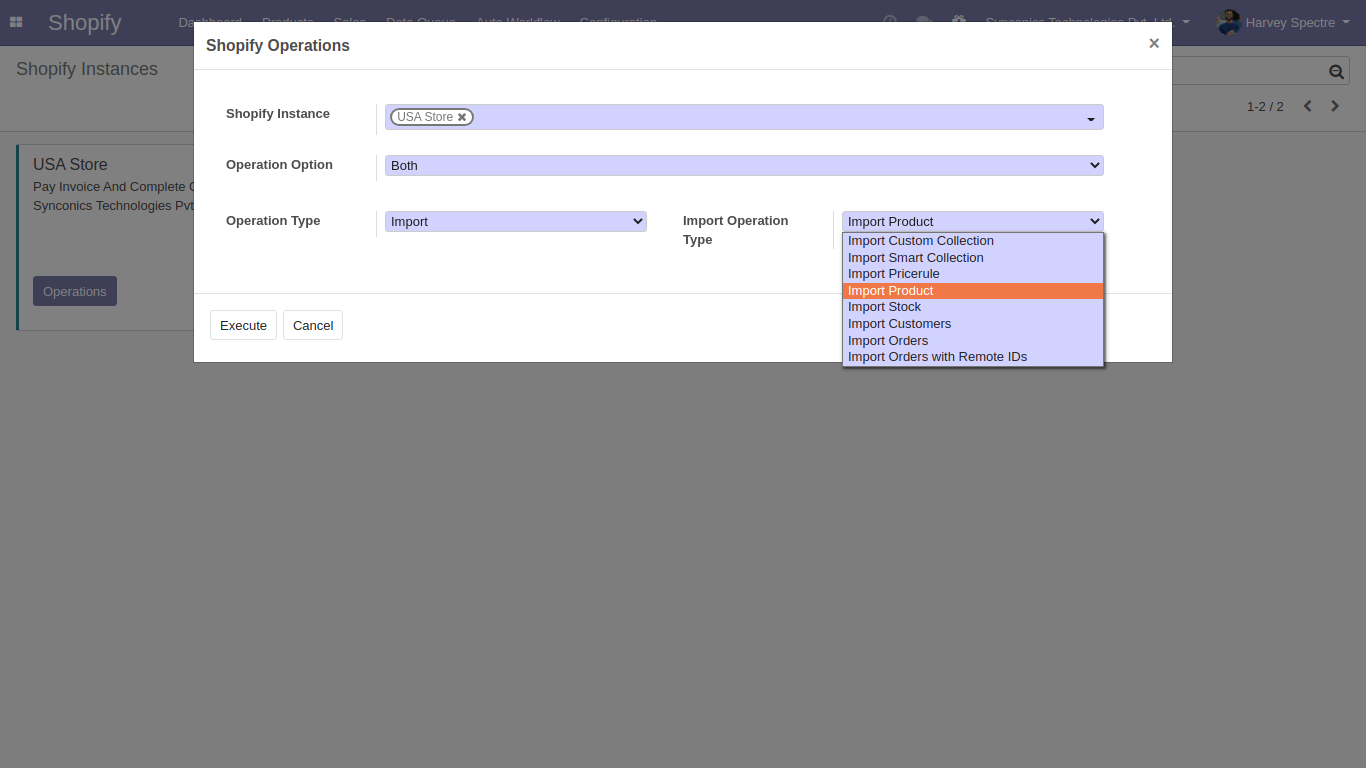Select Import Smart Collection option

[x=915, y=258]
